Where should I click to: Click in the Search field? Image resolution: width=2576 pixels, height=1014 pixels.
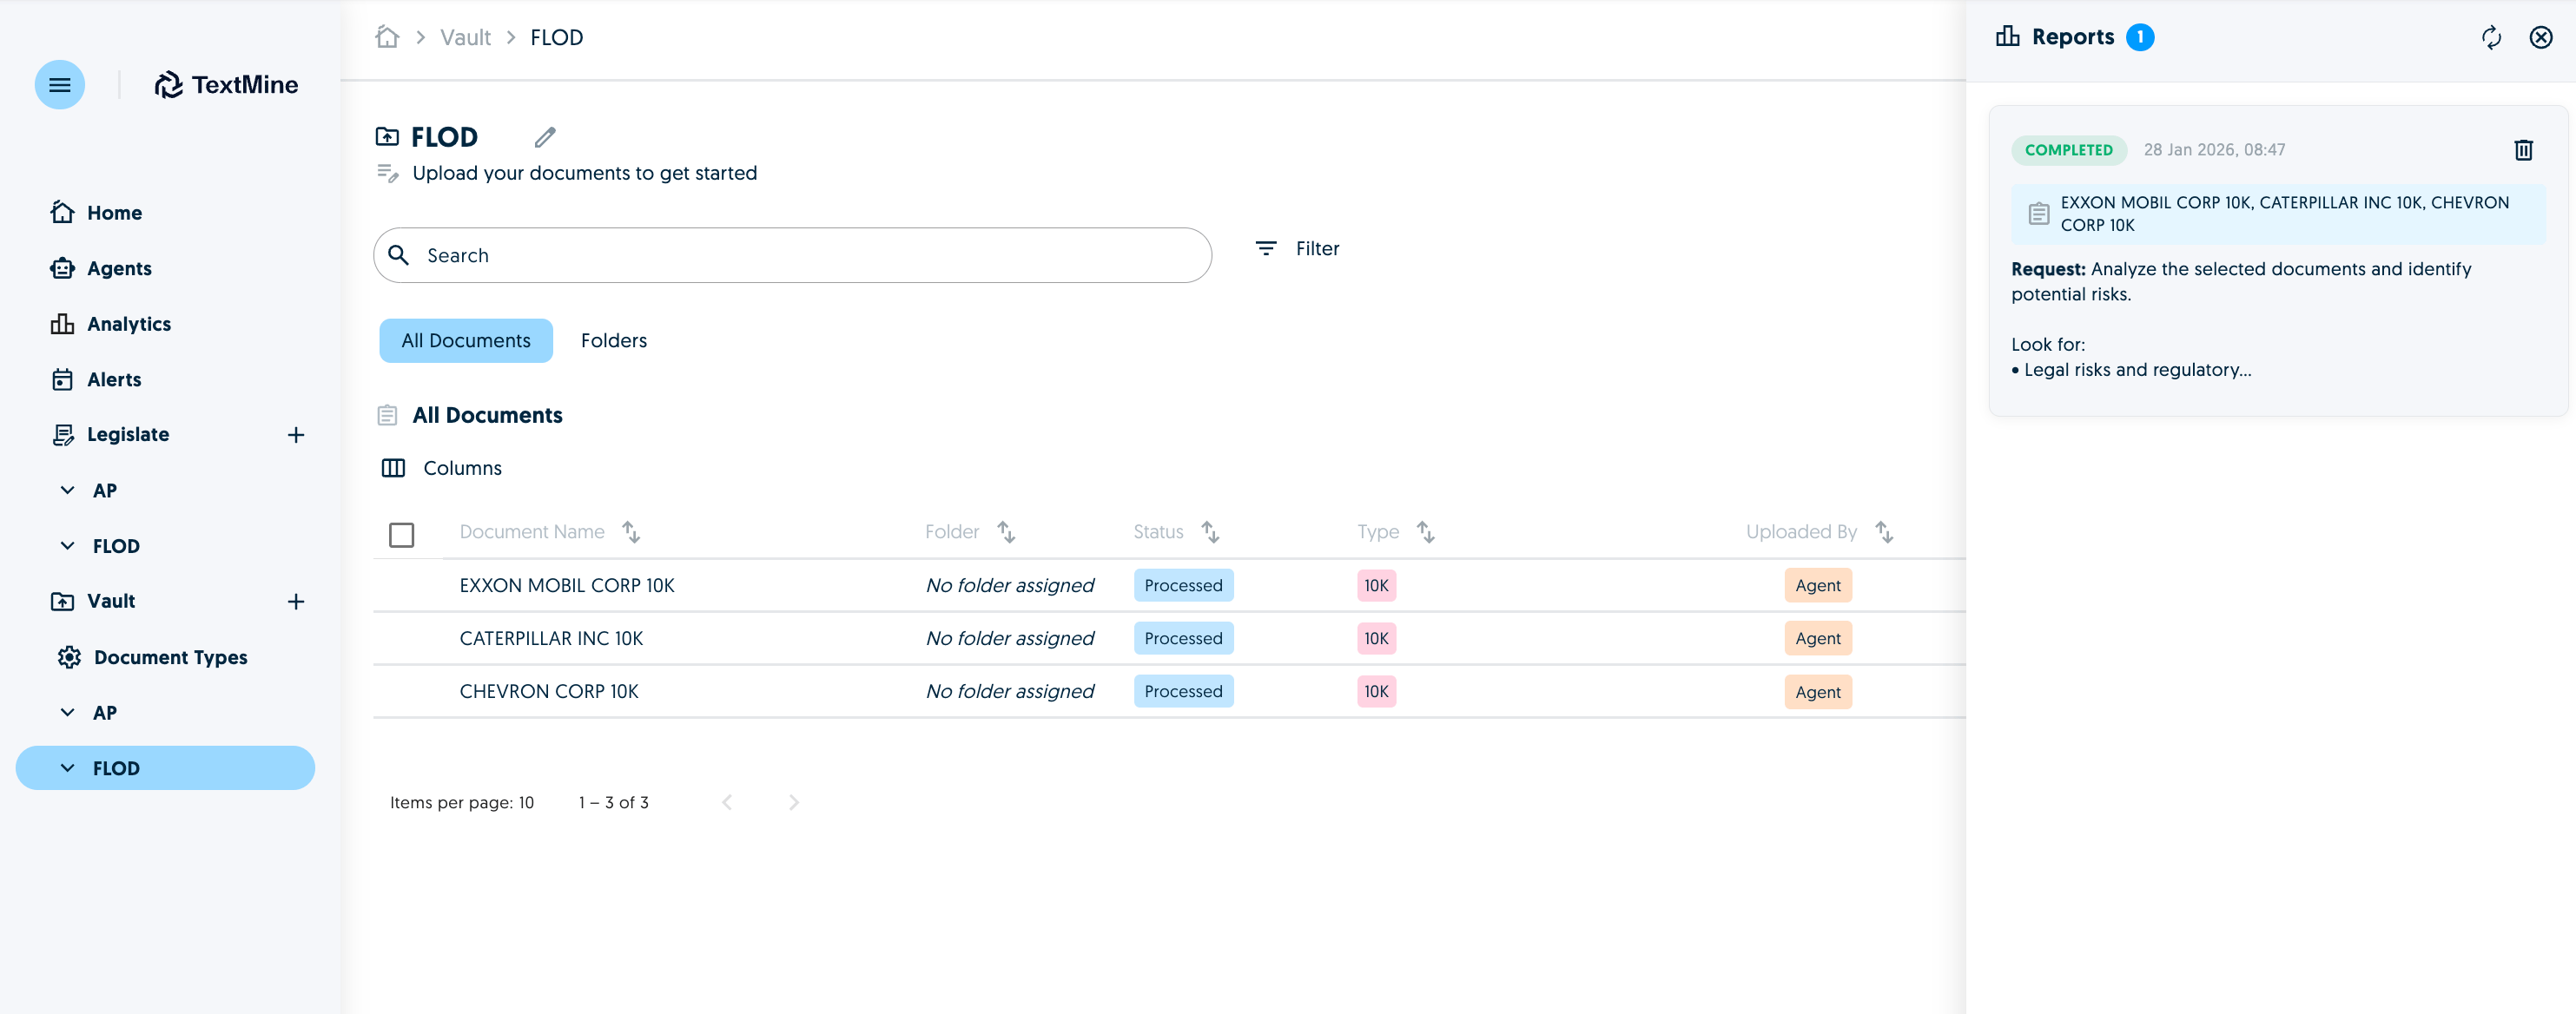coord(792,255)
